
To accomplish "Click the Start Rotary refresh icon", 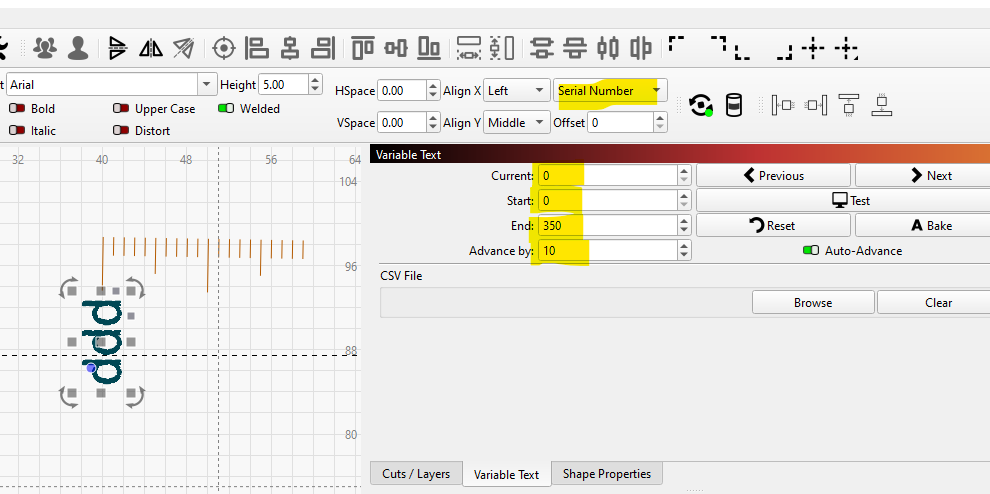I will [701, 105].
